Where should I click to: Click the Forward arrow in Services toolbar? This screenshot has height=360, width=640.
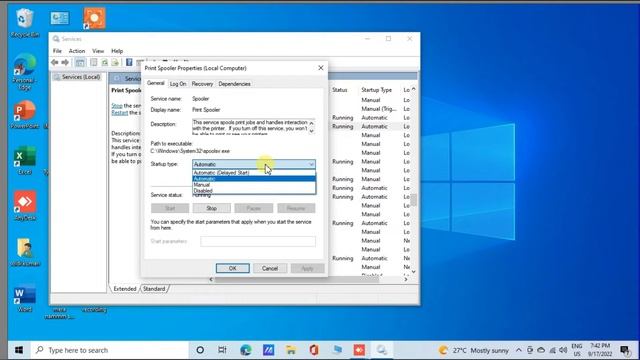point(65,62)
